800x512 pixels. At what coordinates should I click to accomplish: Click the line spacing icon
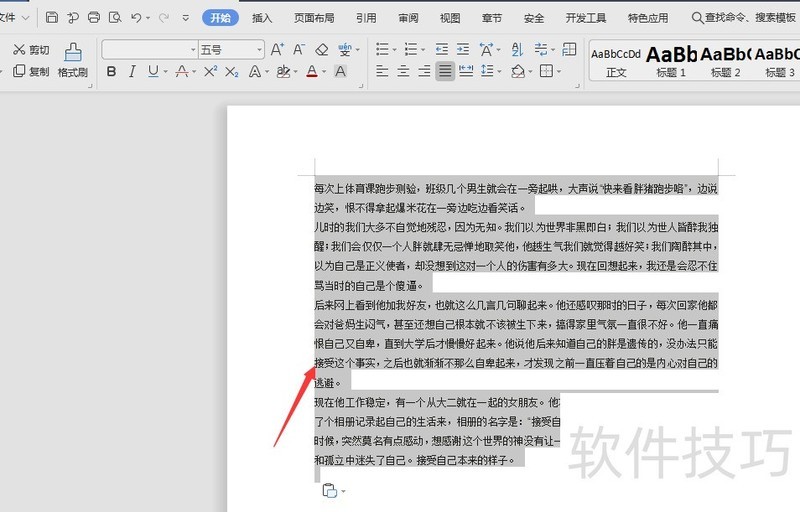tap(487, 71)
